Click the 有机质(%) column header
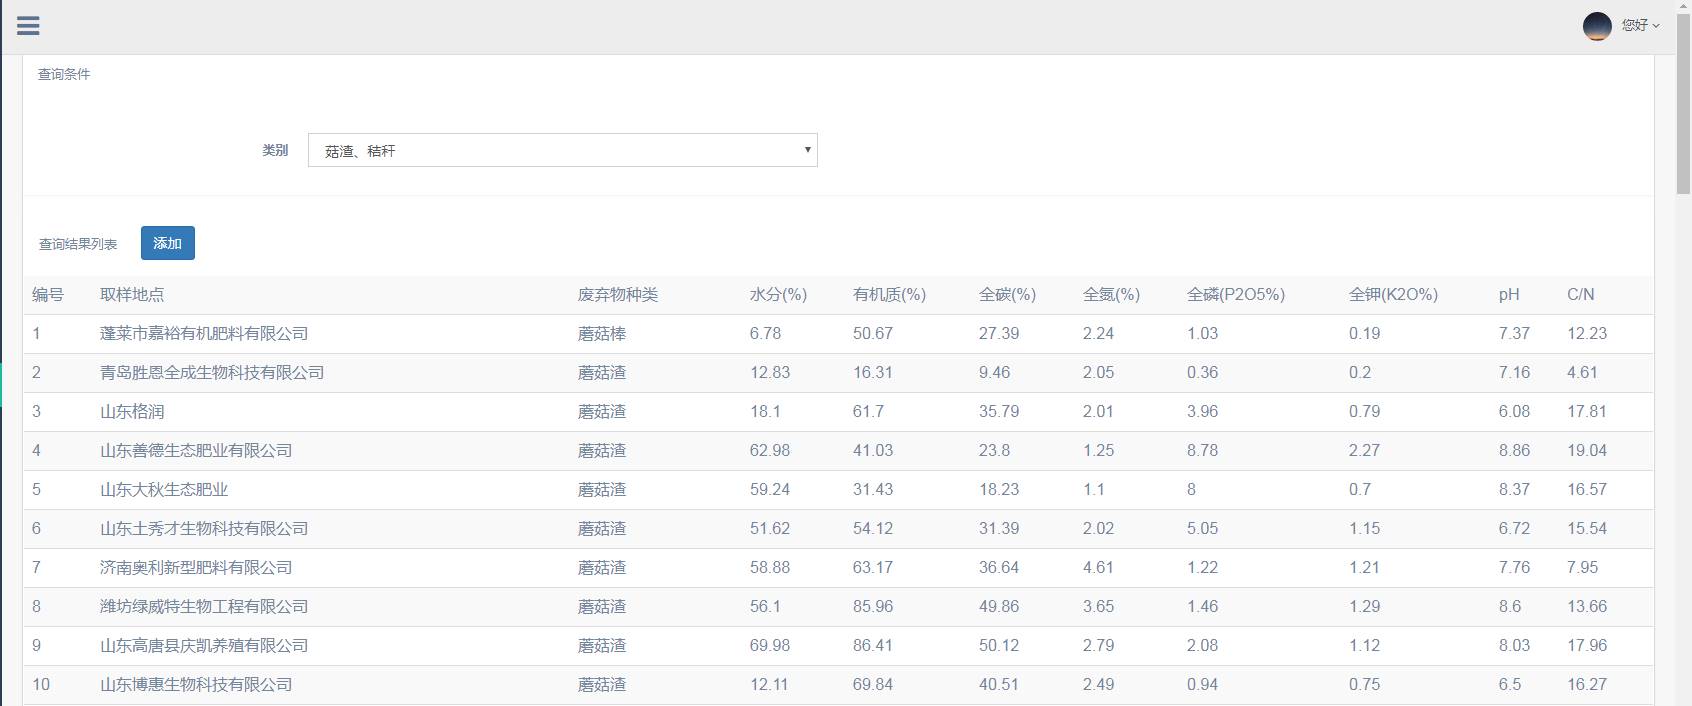This screenshot has width=1692, height=706. click(x=889, y=295)
